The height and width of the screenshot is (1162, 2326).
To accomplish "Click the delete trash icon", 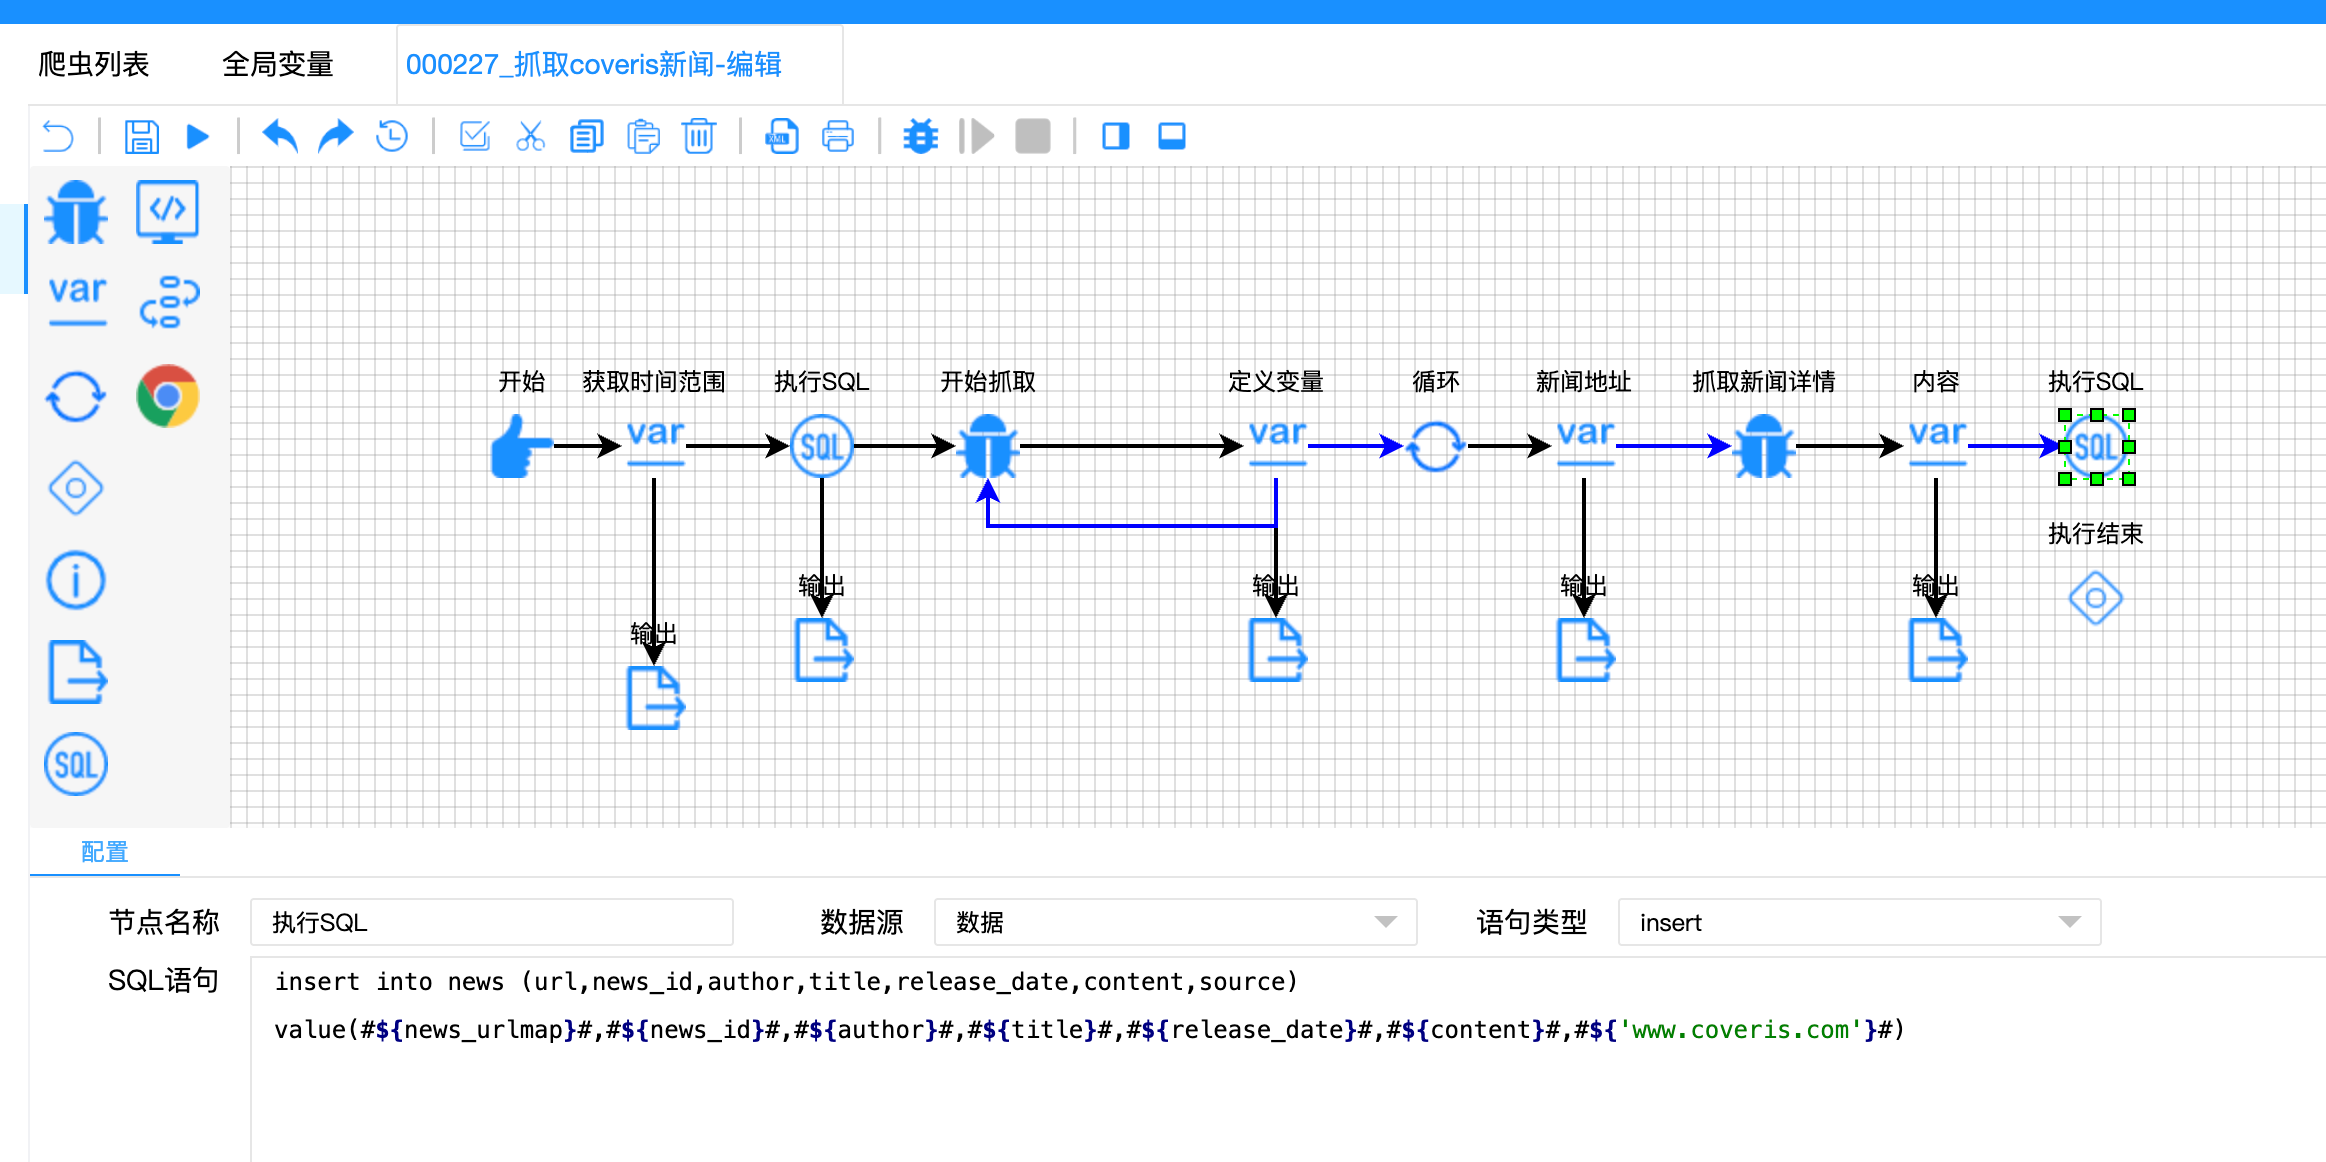I will coord(698,136).
